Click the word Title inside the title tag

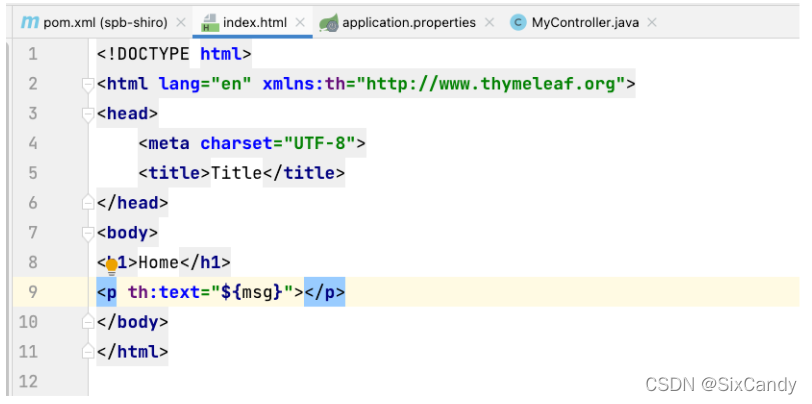(236, 173)
